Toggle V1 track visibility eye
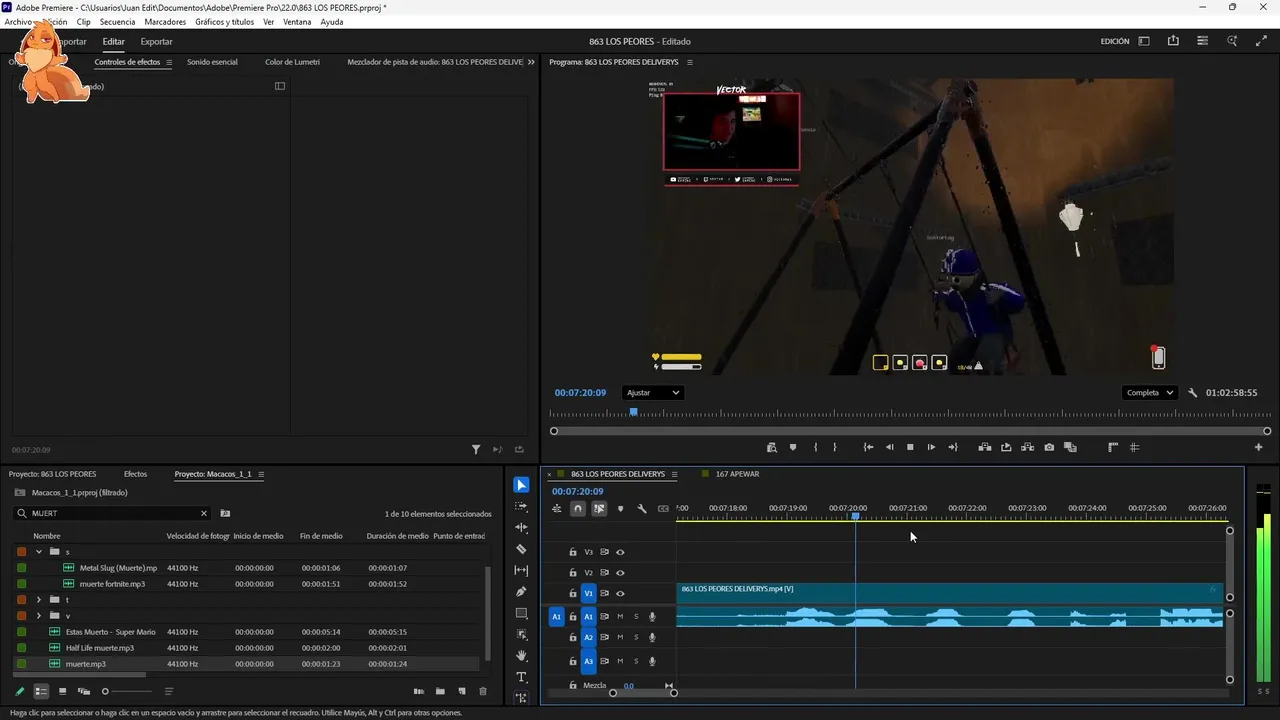The height and width of the screenshot is (720, 1280). pyautogui.click(x=620, y=594)
